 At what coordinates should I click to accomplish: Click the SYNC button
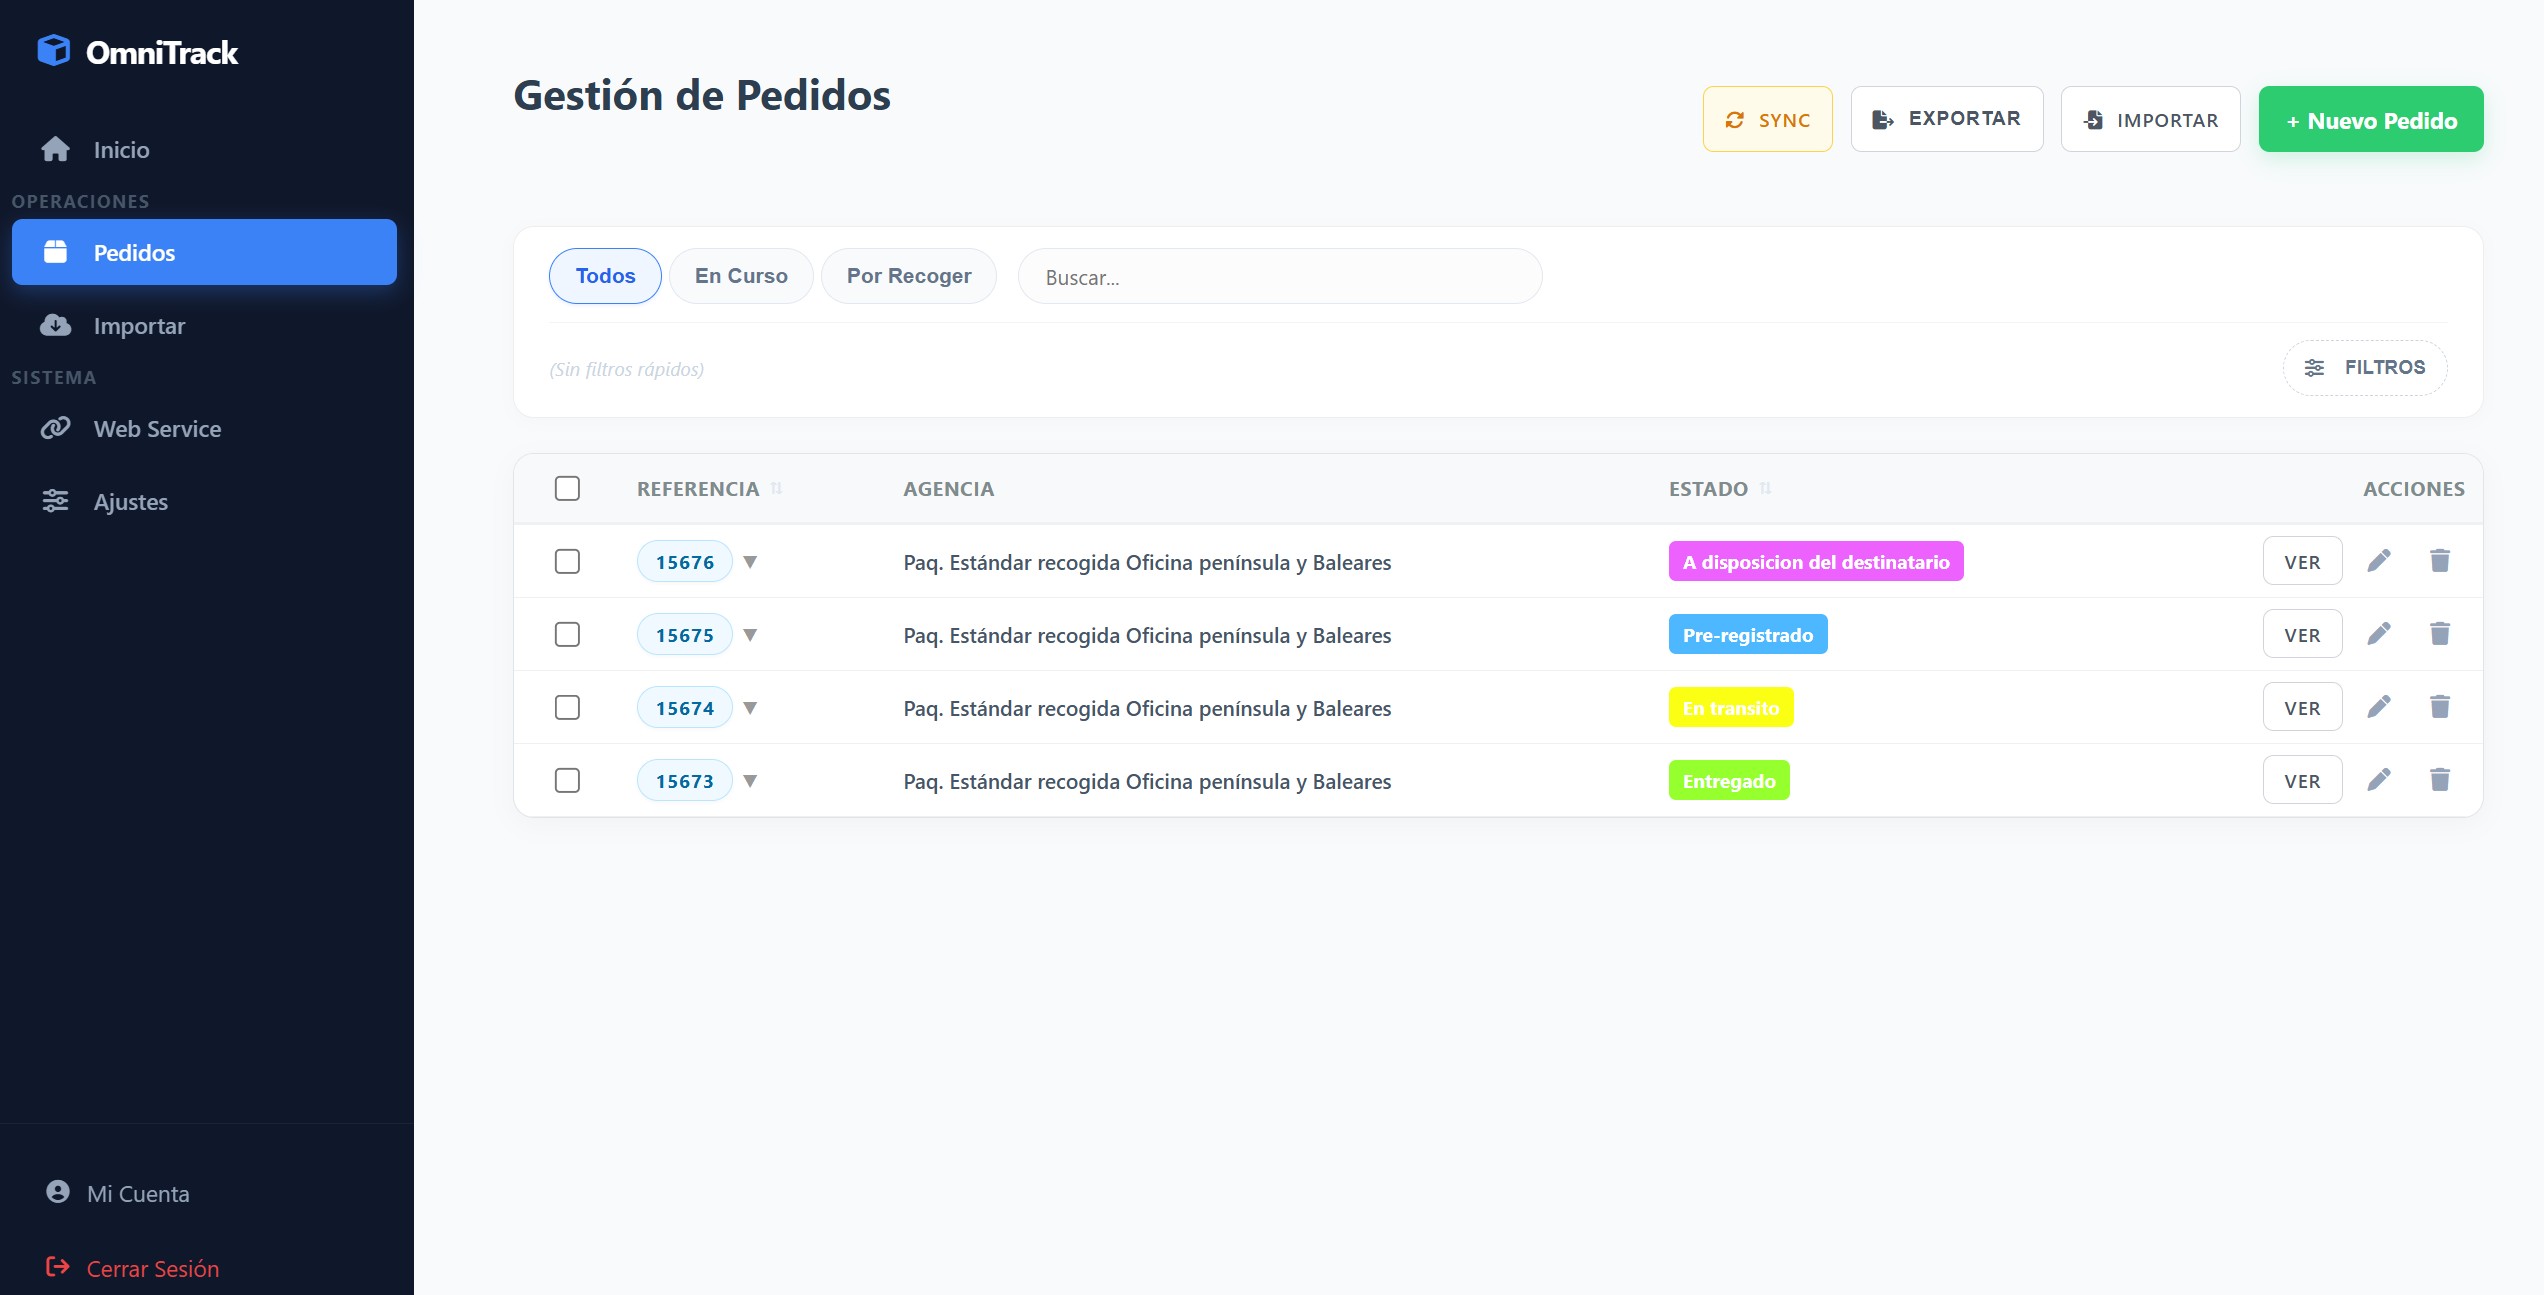[x=1767, y=119]
